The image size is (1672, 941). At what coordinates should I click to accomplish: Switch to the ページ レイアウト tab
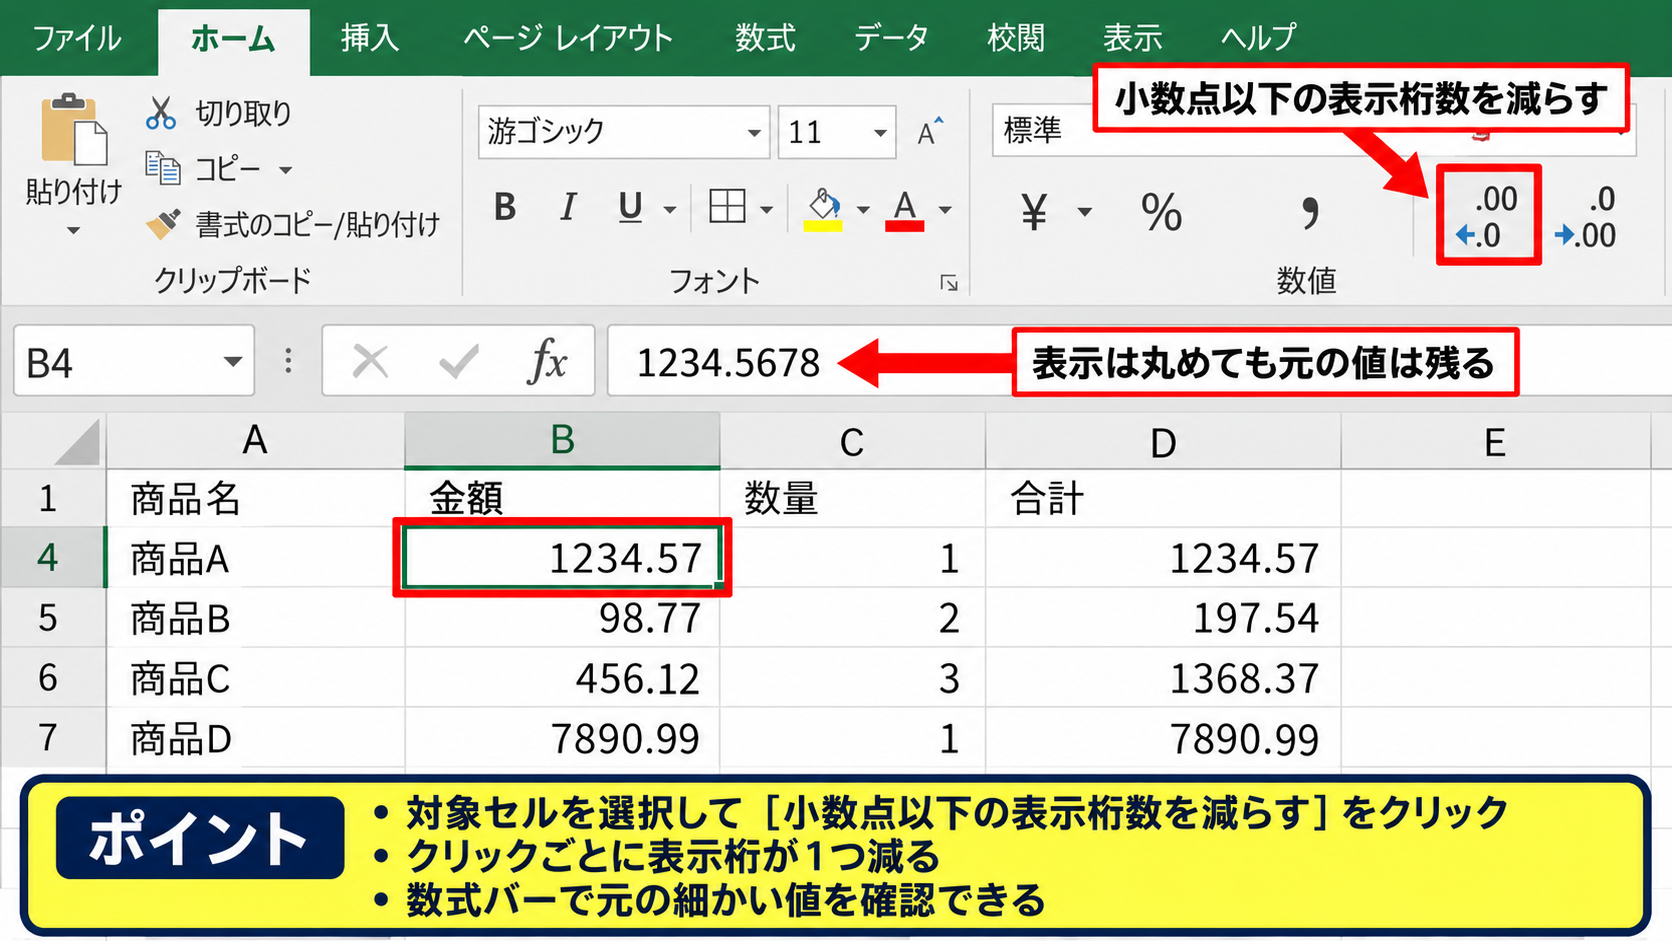tap(567, 38)
